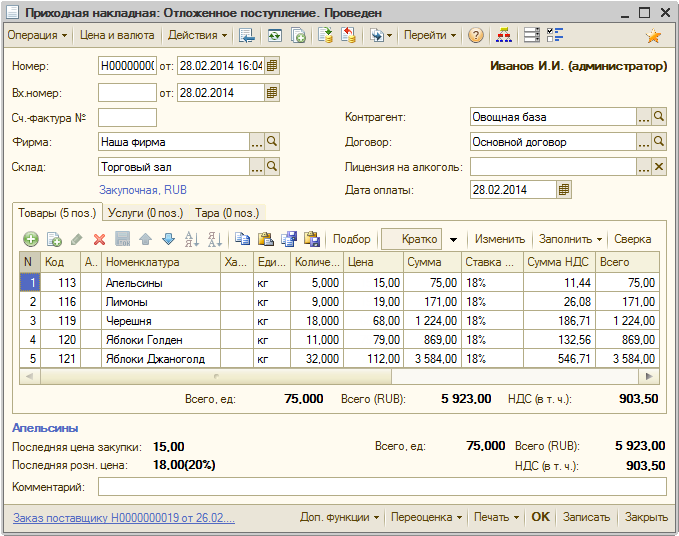
Task: Open the Переоценка dropdown
Action: click(x=426, y=517)
